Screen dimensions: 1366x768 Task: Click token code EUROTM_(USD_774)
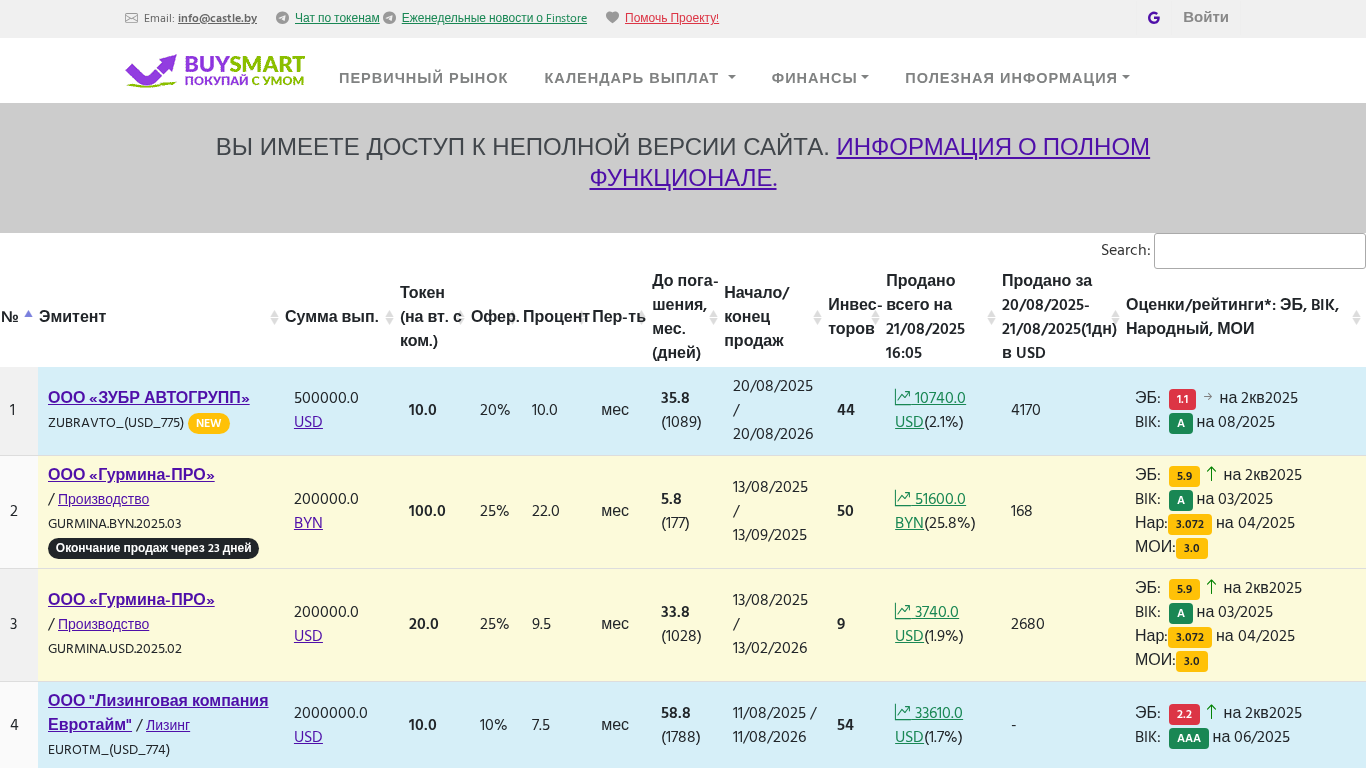(x=109, y=750)
